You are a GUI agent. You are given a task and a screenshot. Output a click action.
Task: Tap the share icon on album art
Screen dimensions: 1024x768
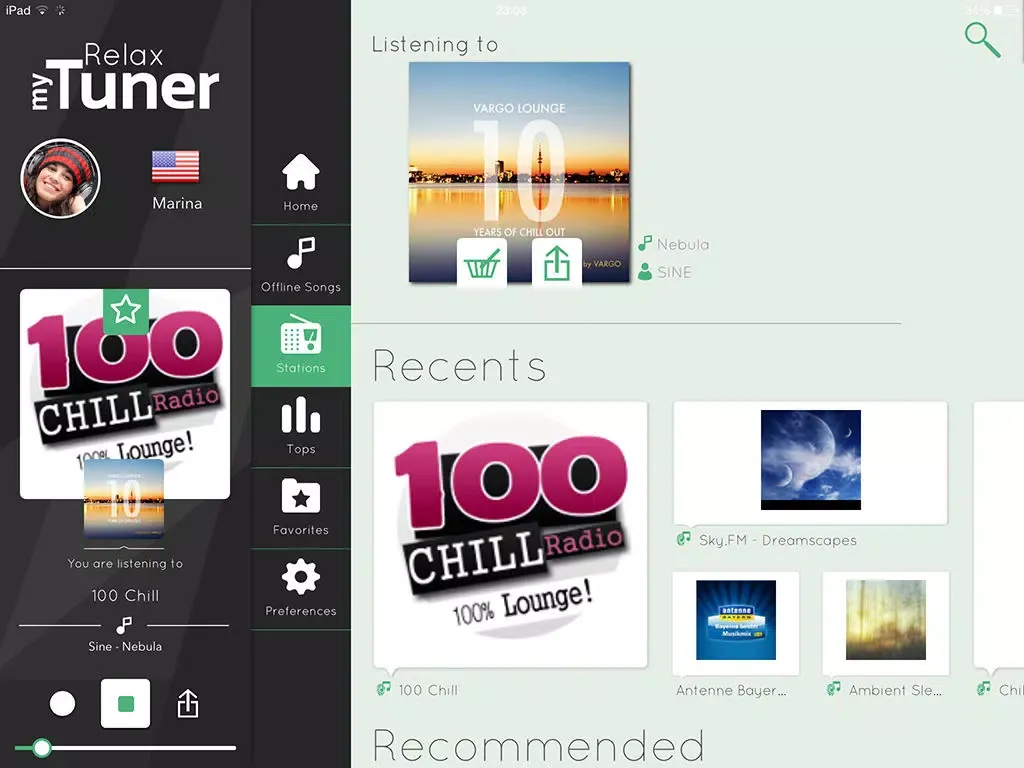556,263
